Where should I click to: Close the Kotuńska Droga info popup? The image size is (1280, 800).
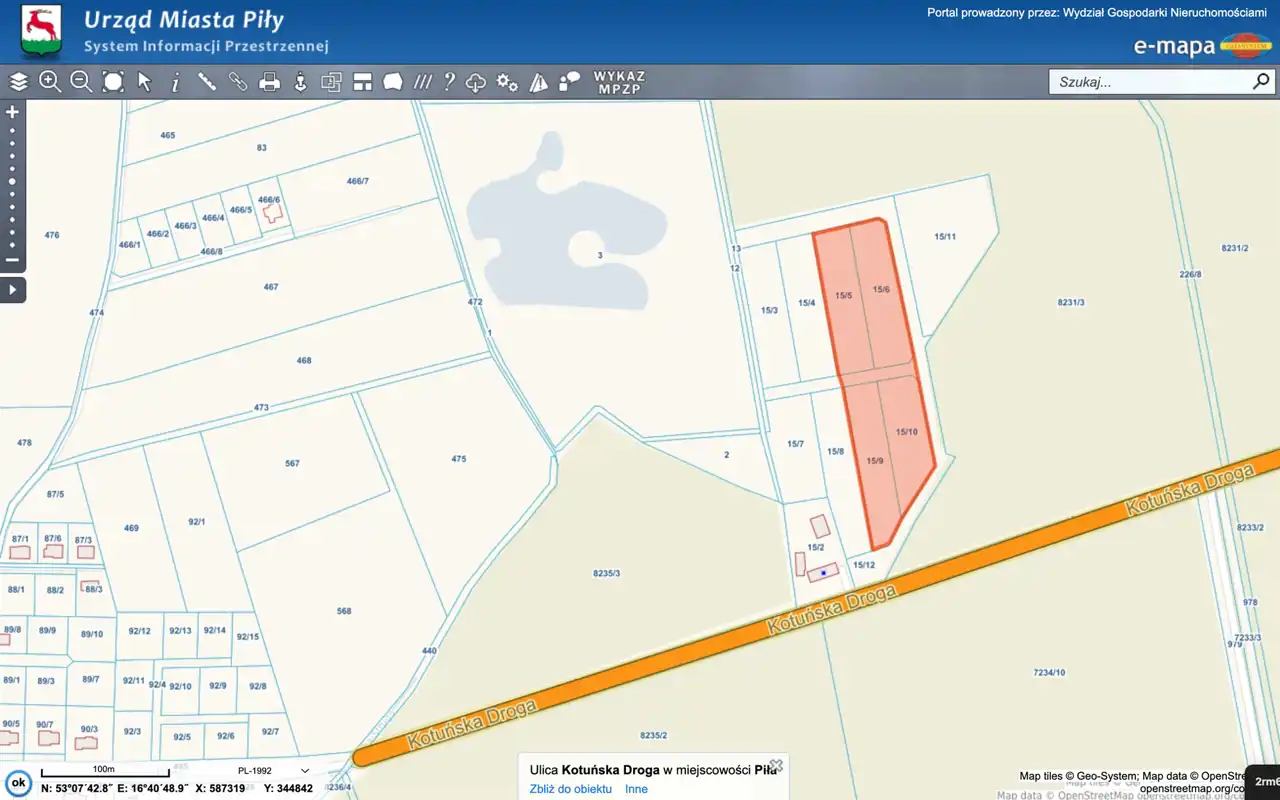[775, 766]
